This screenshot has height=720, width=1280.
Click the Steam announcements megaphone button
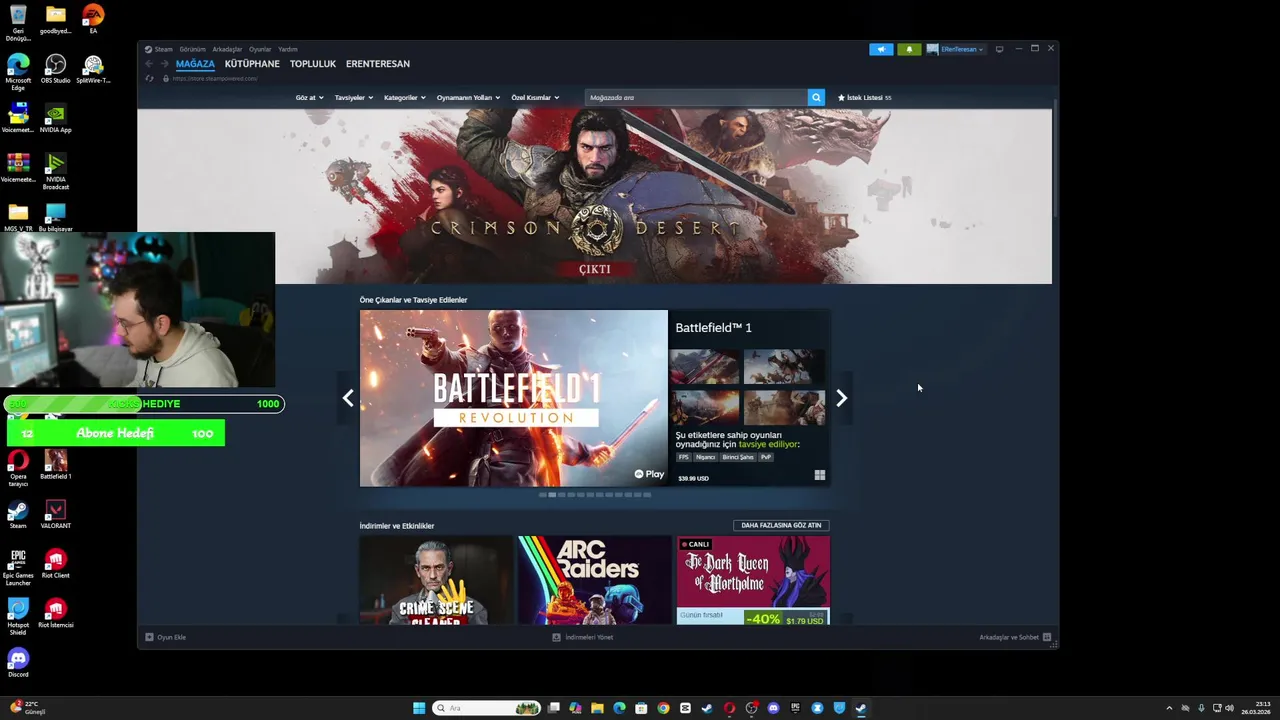881,49
